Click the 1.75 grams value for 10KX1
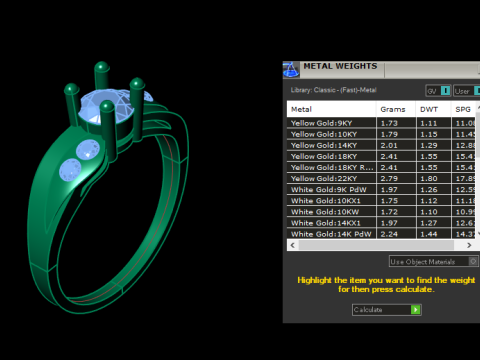 tap(389, 201)
